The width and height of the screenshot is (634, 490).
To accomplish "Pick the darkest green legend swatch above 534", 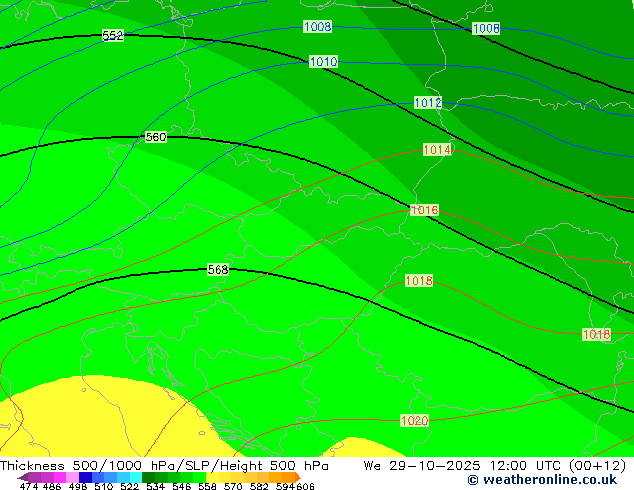I will pyautogui.click(x=148, y=477).
